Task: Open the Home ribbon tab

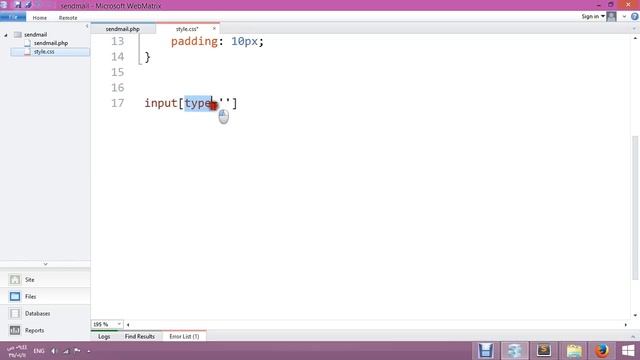Action: [x=40, y=18]
